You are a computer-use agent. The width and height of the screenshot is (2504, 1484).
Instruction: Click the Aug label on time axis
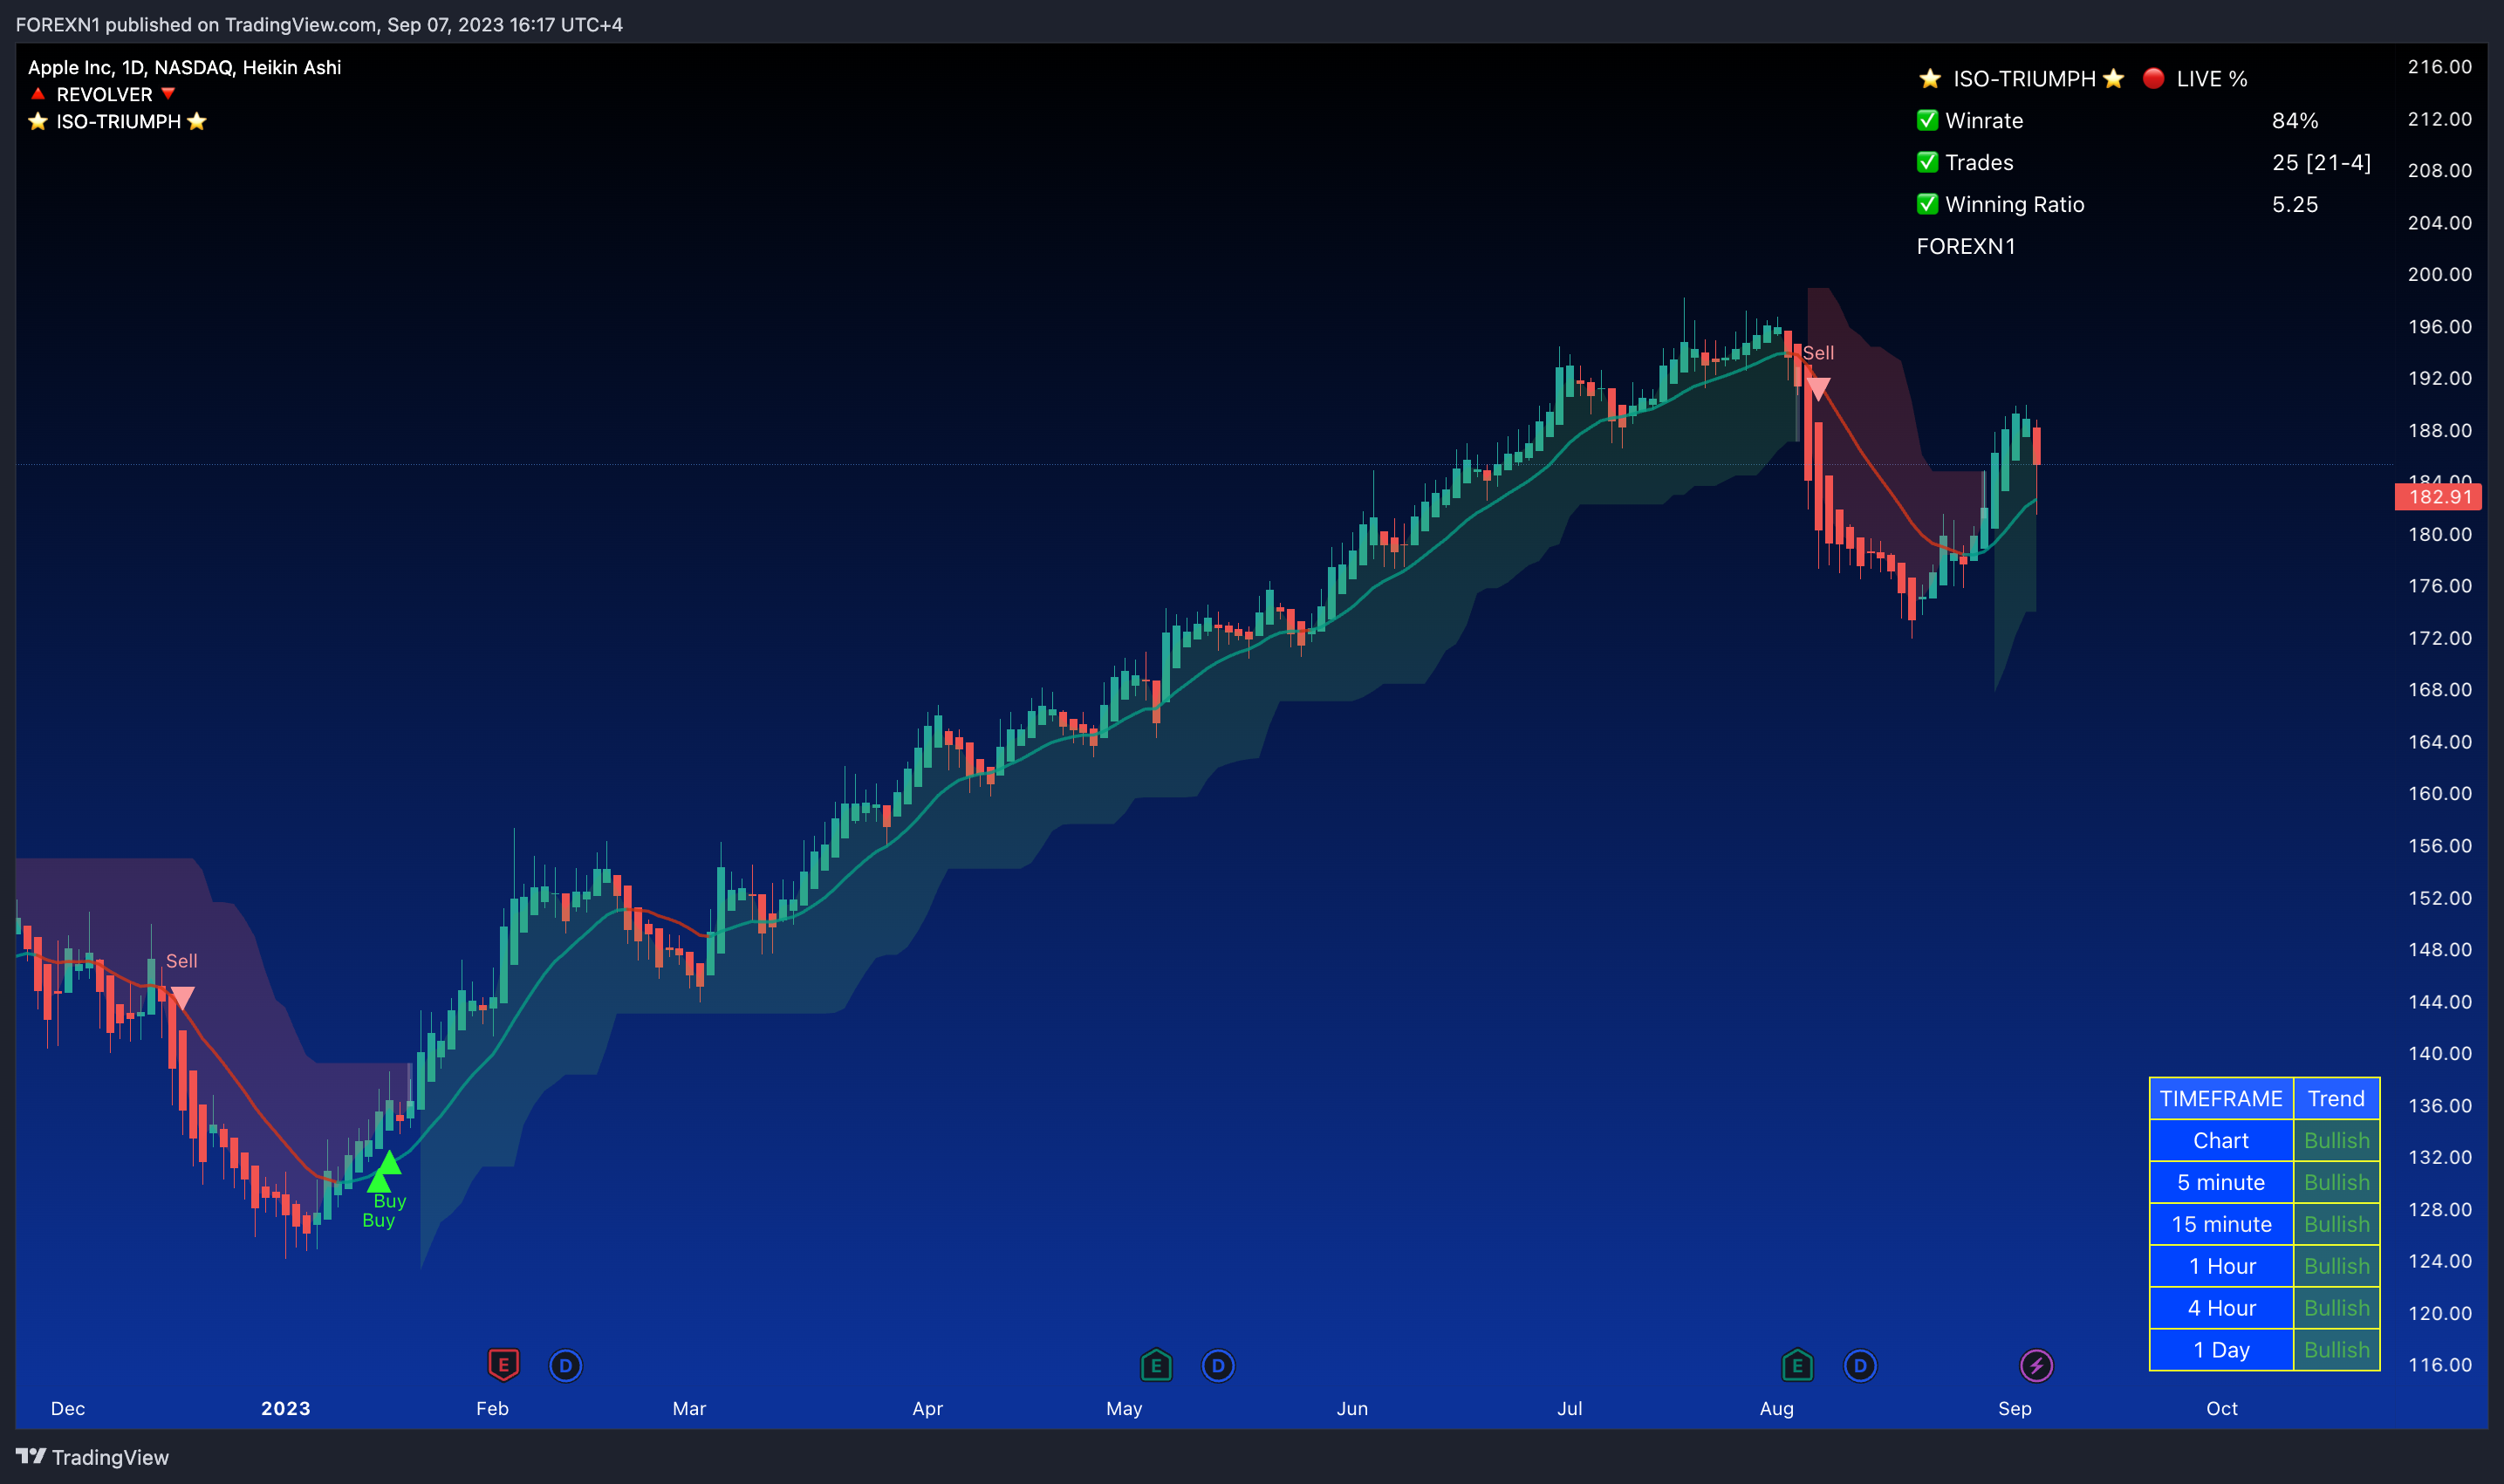point(1776,1408)
